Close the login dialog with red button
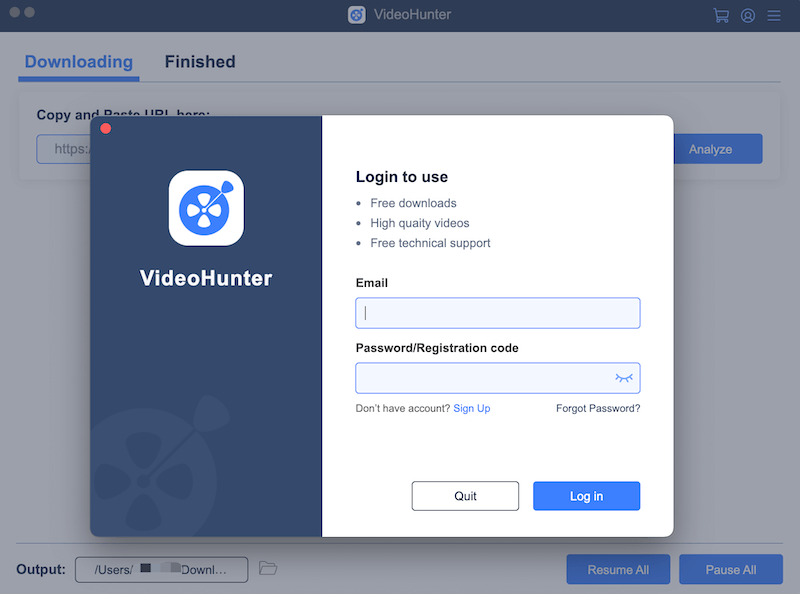This screenshot has height=594, width=800. pos(106,129)
